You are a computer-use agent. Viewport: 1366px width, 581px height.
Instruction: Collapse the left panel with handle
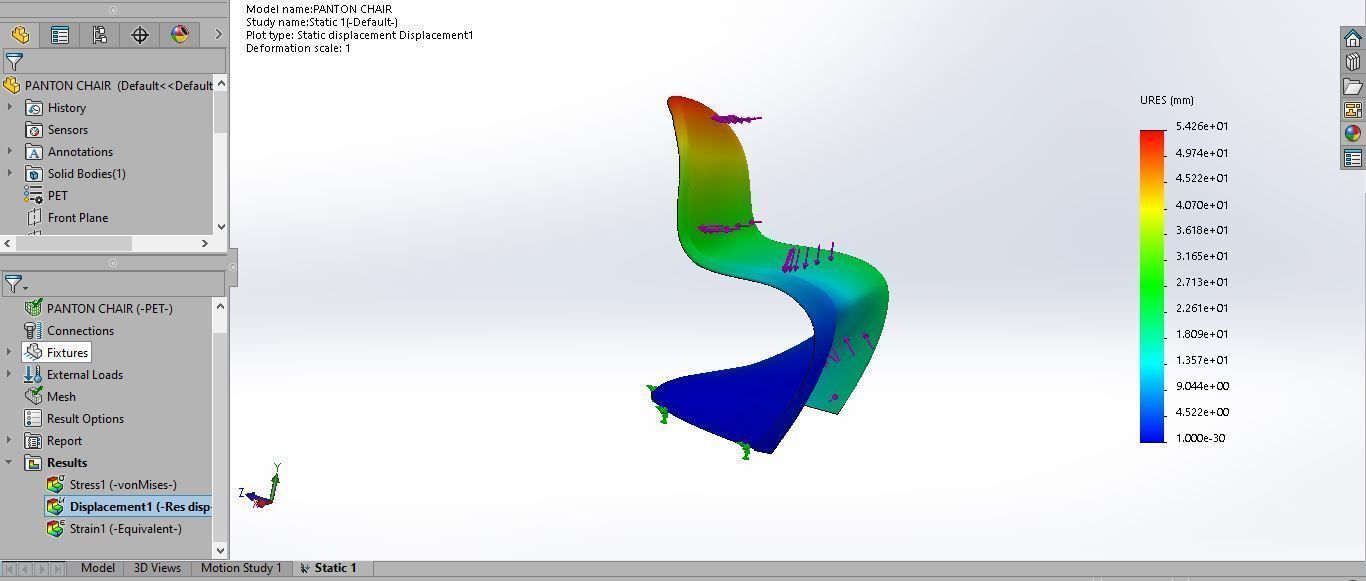pyautogui.click(x=233, y=267)
